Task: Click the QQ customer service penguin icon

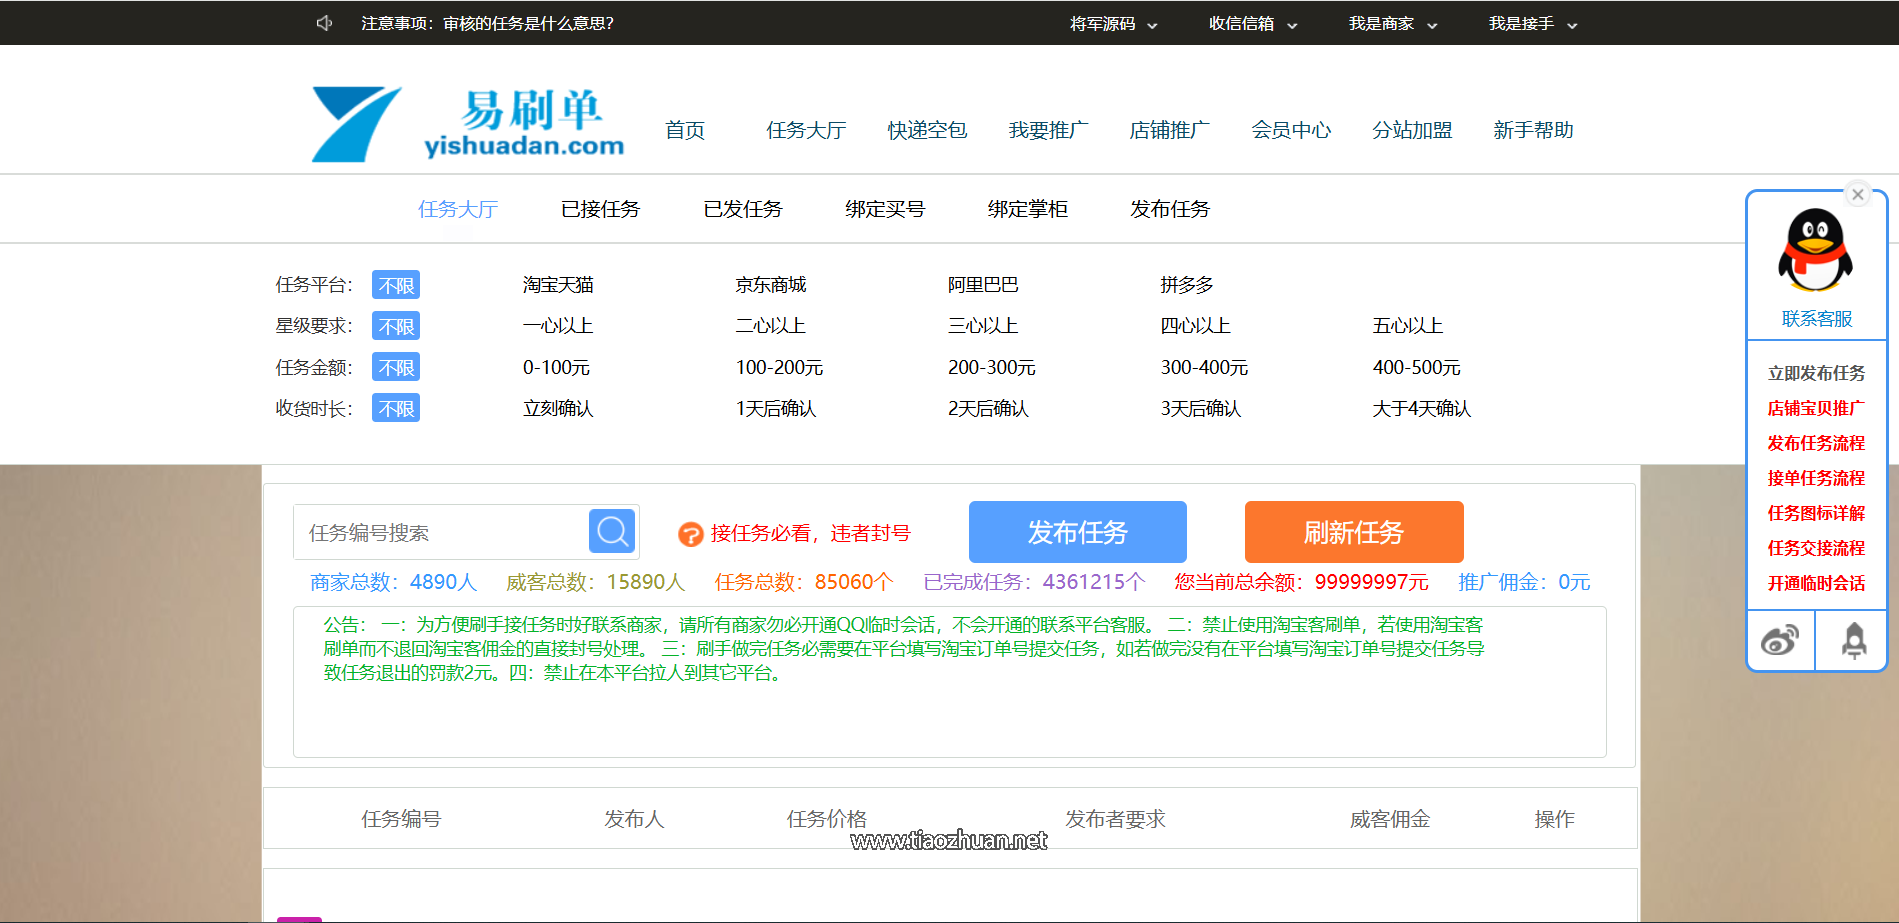Action: coord(1815,251)
